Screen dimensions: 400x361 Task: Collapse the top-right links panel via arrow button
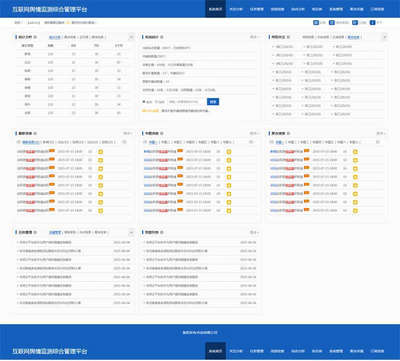(x=384, y=37)
